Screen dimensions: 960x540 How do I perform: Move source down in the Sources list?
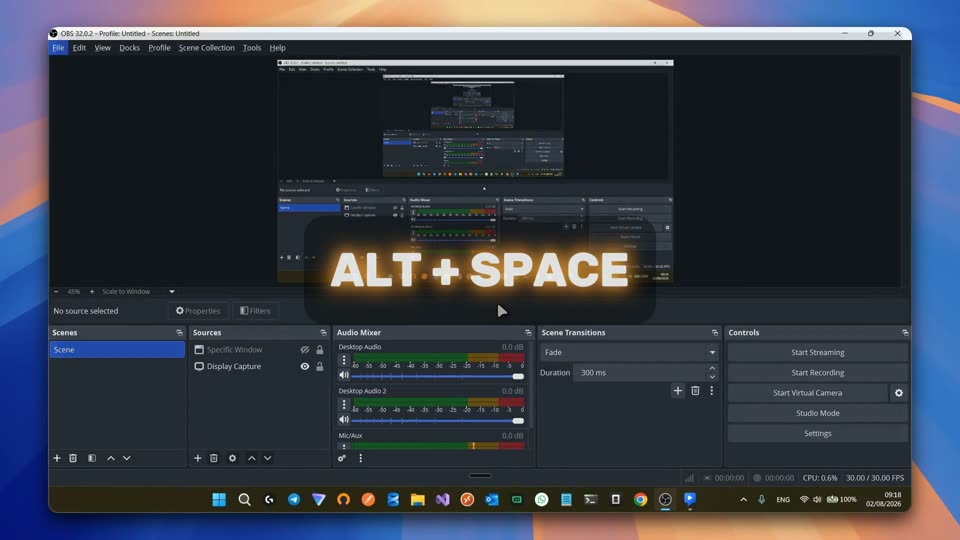268,458
